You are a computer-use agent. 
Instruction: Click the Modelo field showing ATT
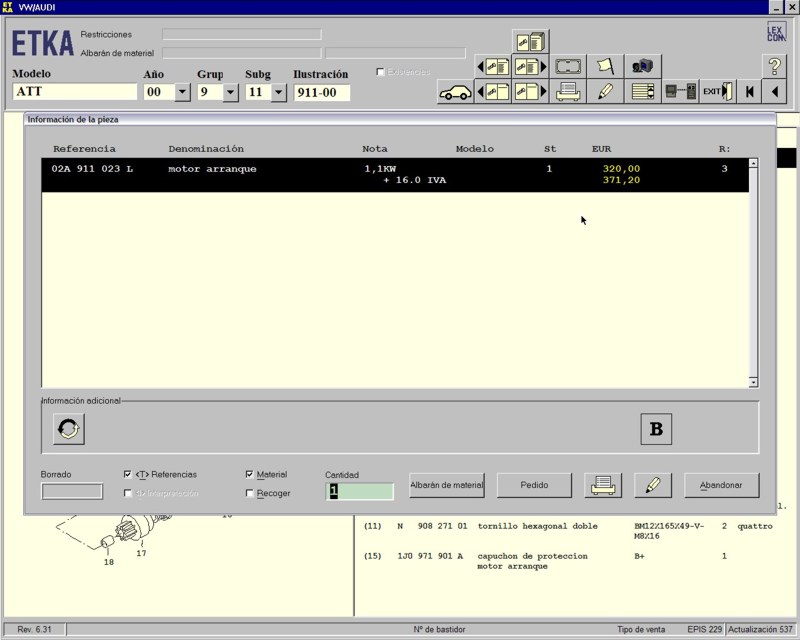click(x=74, y=92)
